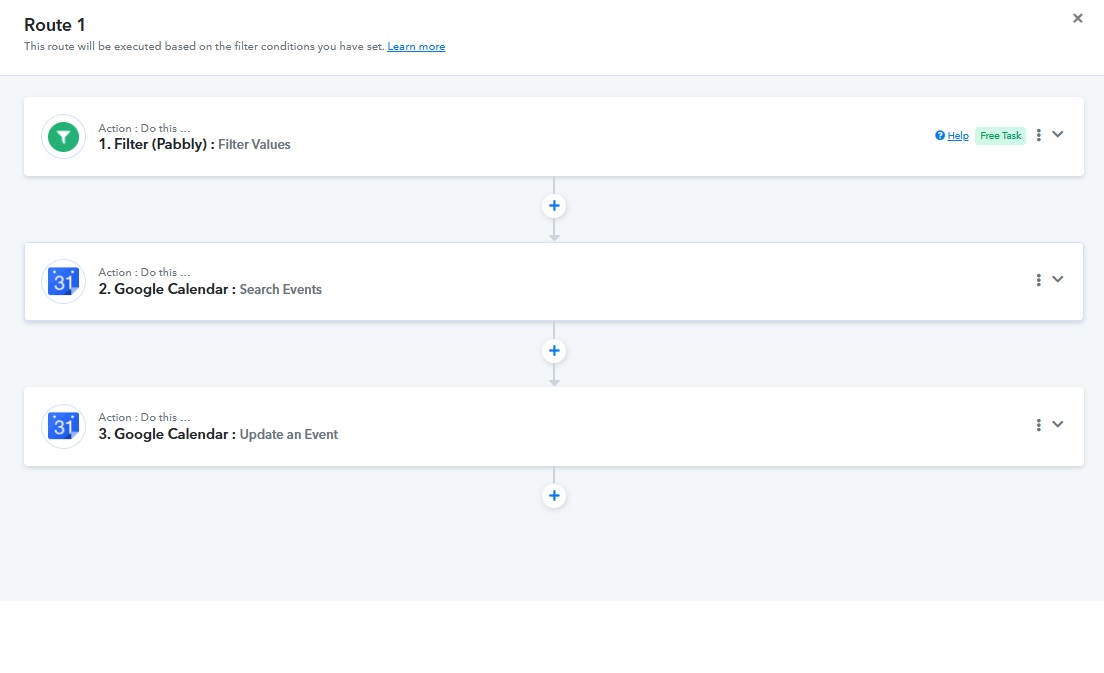The image size is (1104, 673).
Task: Click the Route 1 heading
Action: pyautogui.click(x=55, y=24)
